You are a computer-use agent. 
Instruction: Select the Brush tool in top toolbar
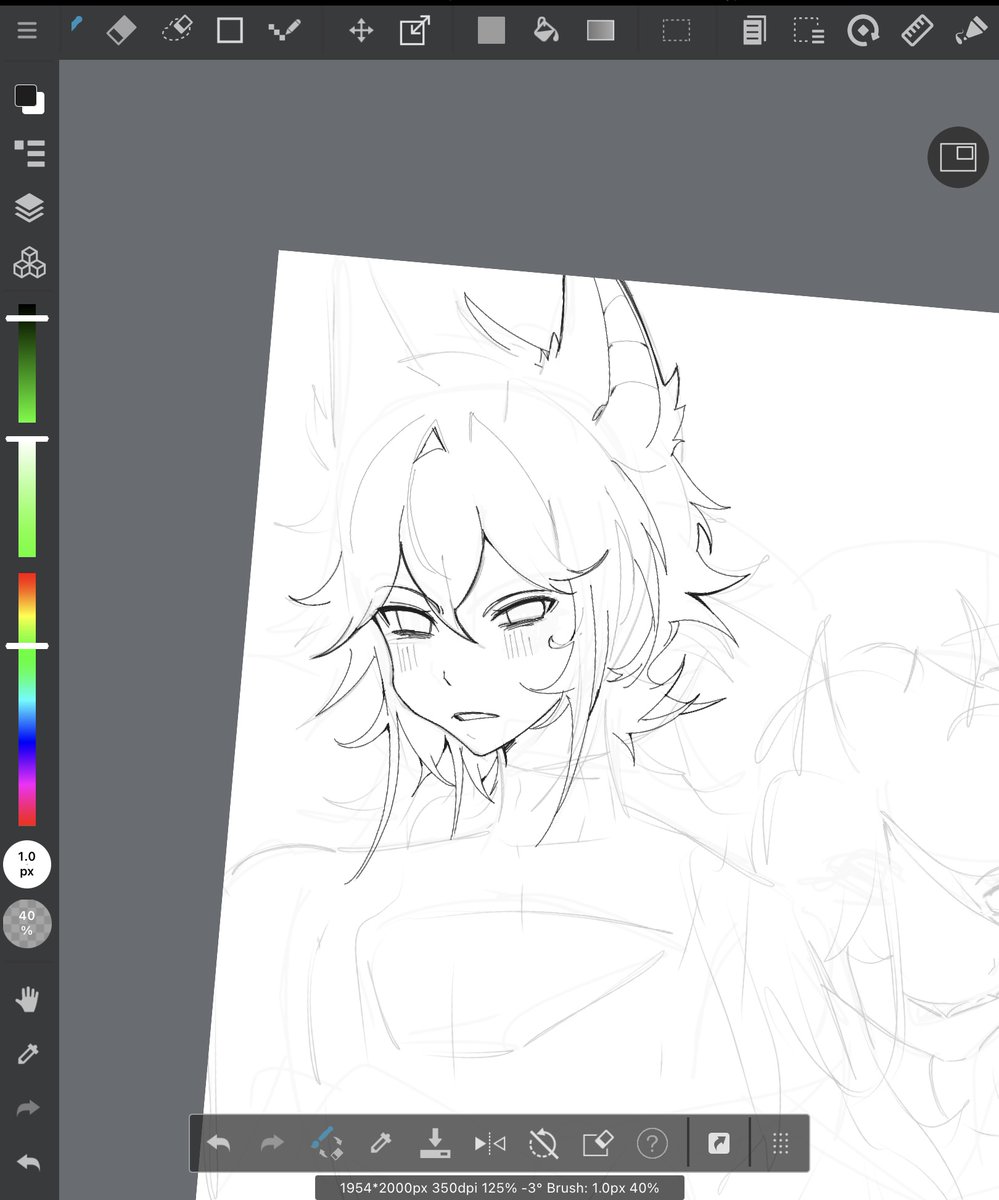pos(76,26)
